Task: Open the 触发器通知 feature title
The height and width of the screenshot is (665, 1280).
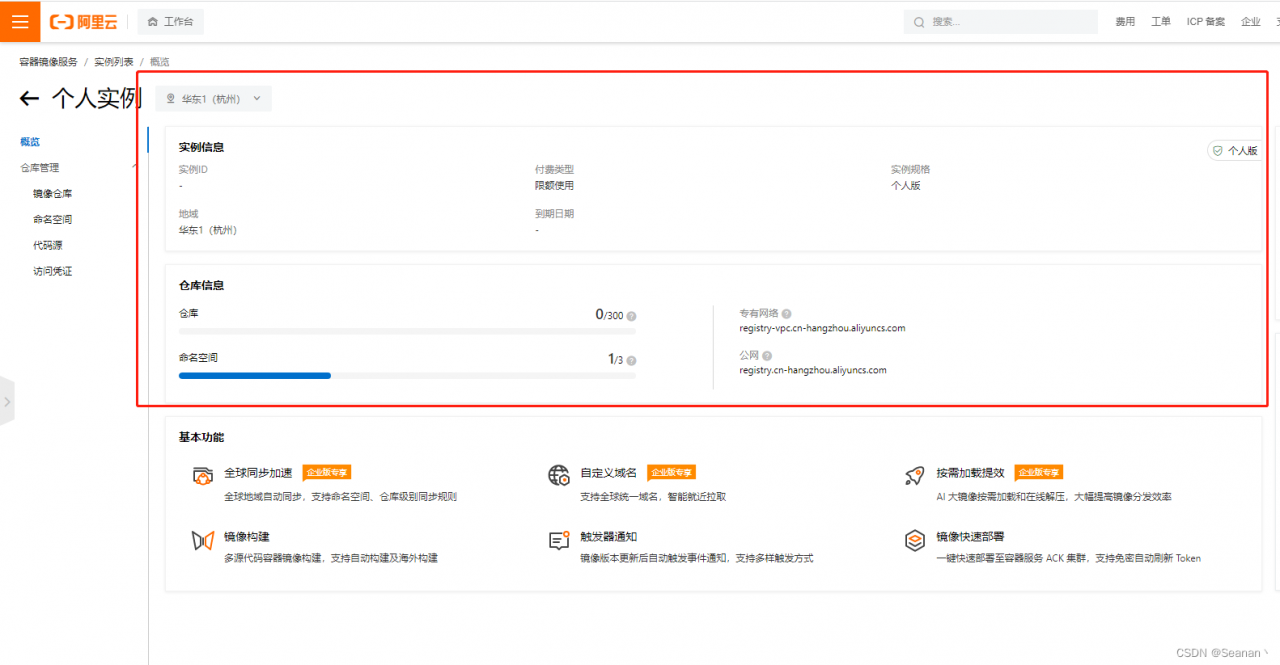Action: tap(608, 537)
